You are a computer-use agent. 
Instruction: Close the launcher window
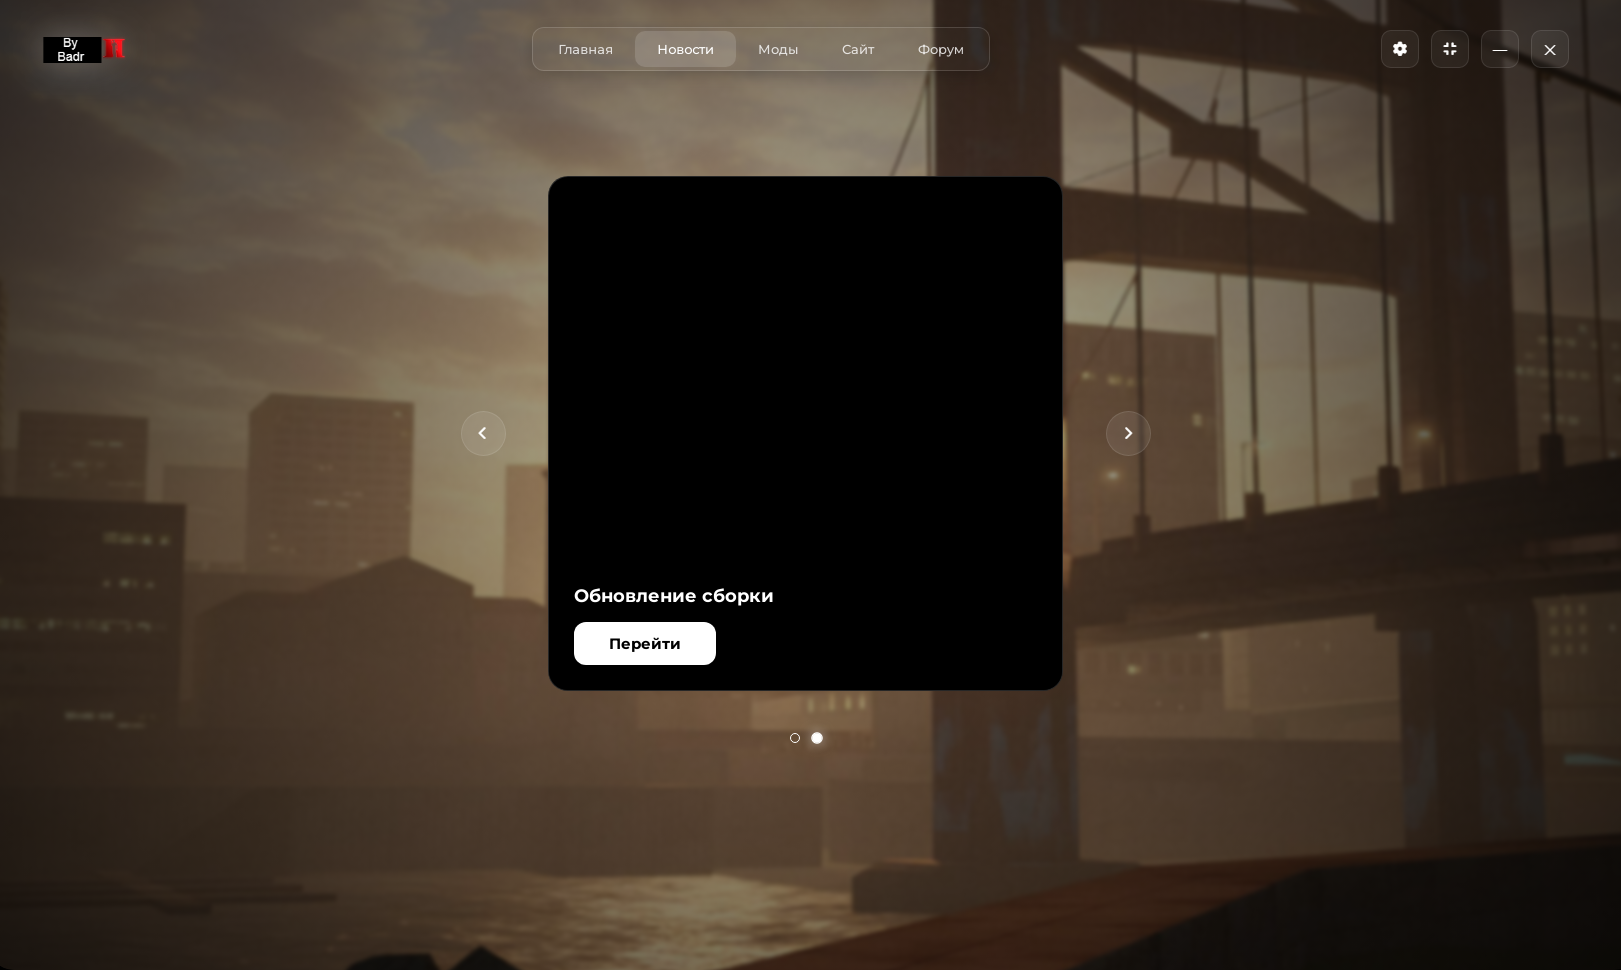[x=1550, y=49]
